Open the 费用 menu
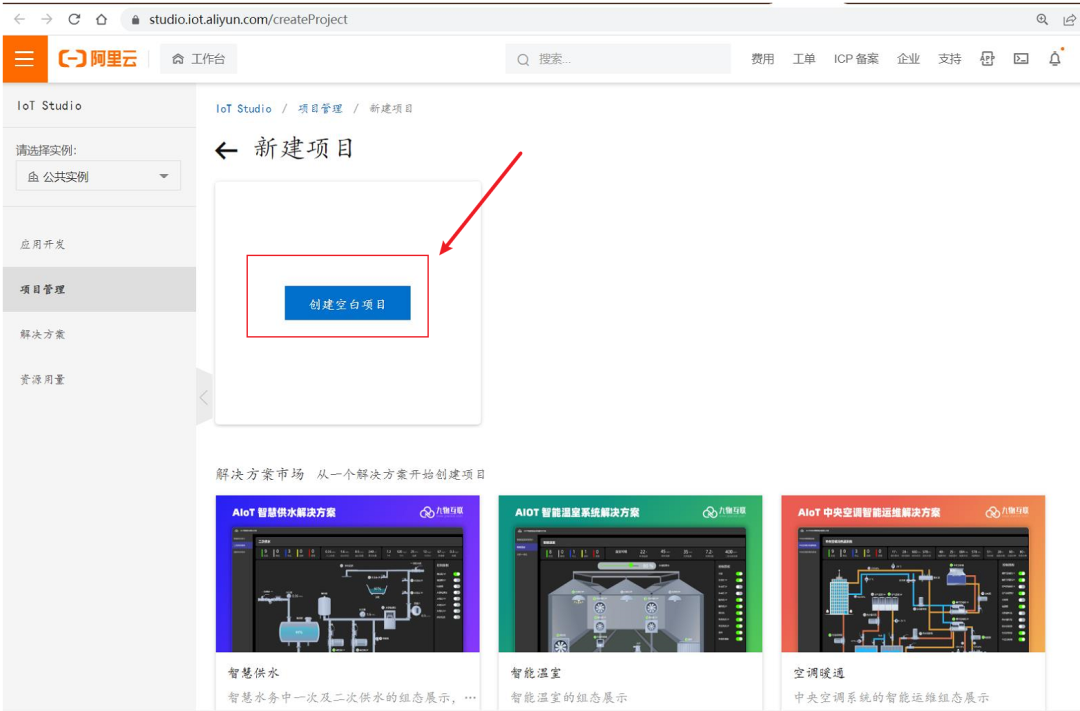This screenshot has width=1080, height=711. pos(762,59)
